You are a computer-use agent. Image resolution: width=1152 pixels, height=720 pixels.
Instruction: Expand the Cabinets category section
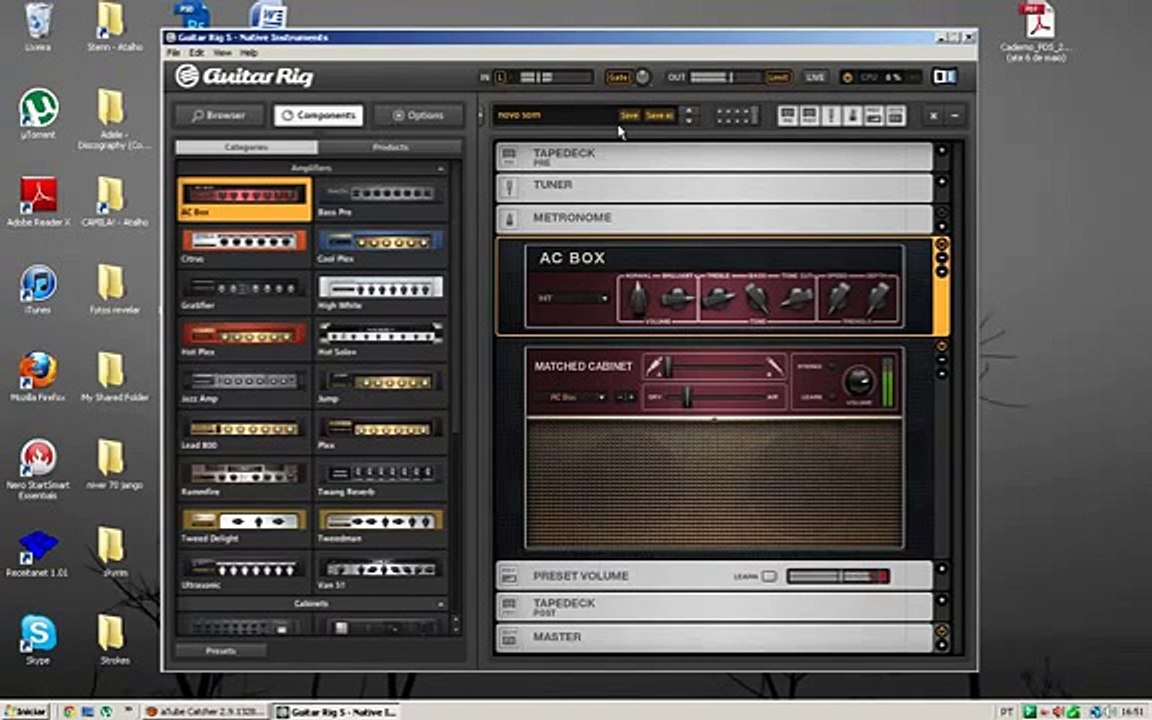coord(441,604)
